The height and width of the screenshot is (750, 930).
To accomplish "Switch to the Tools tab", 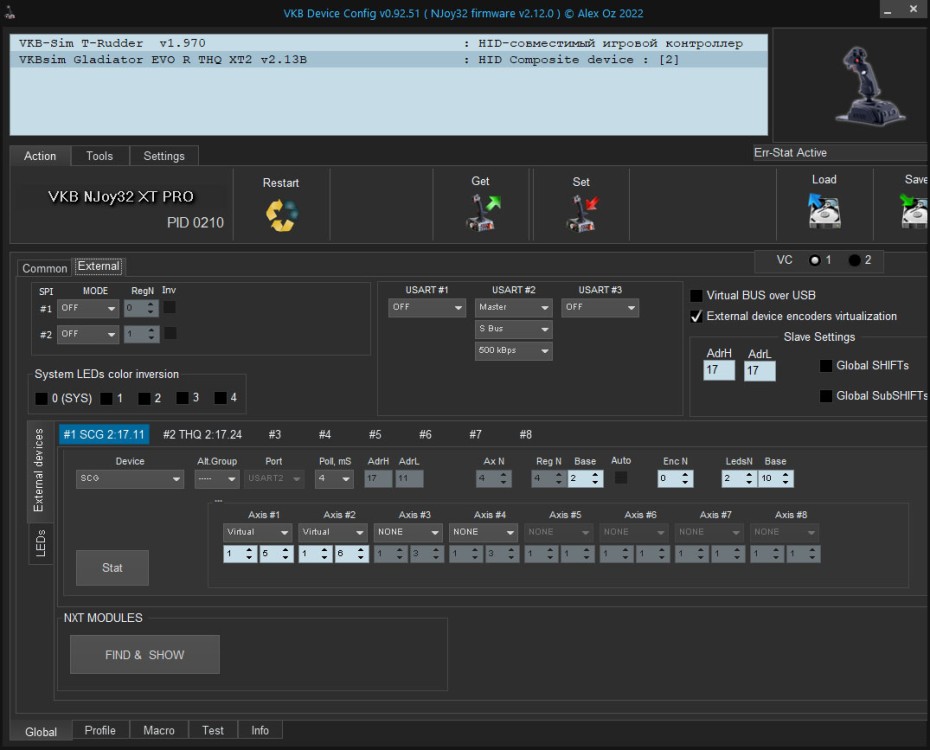I will point(99,156).
